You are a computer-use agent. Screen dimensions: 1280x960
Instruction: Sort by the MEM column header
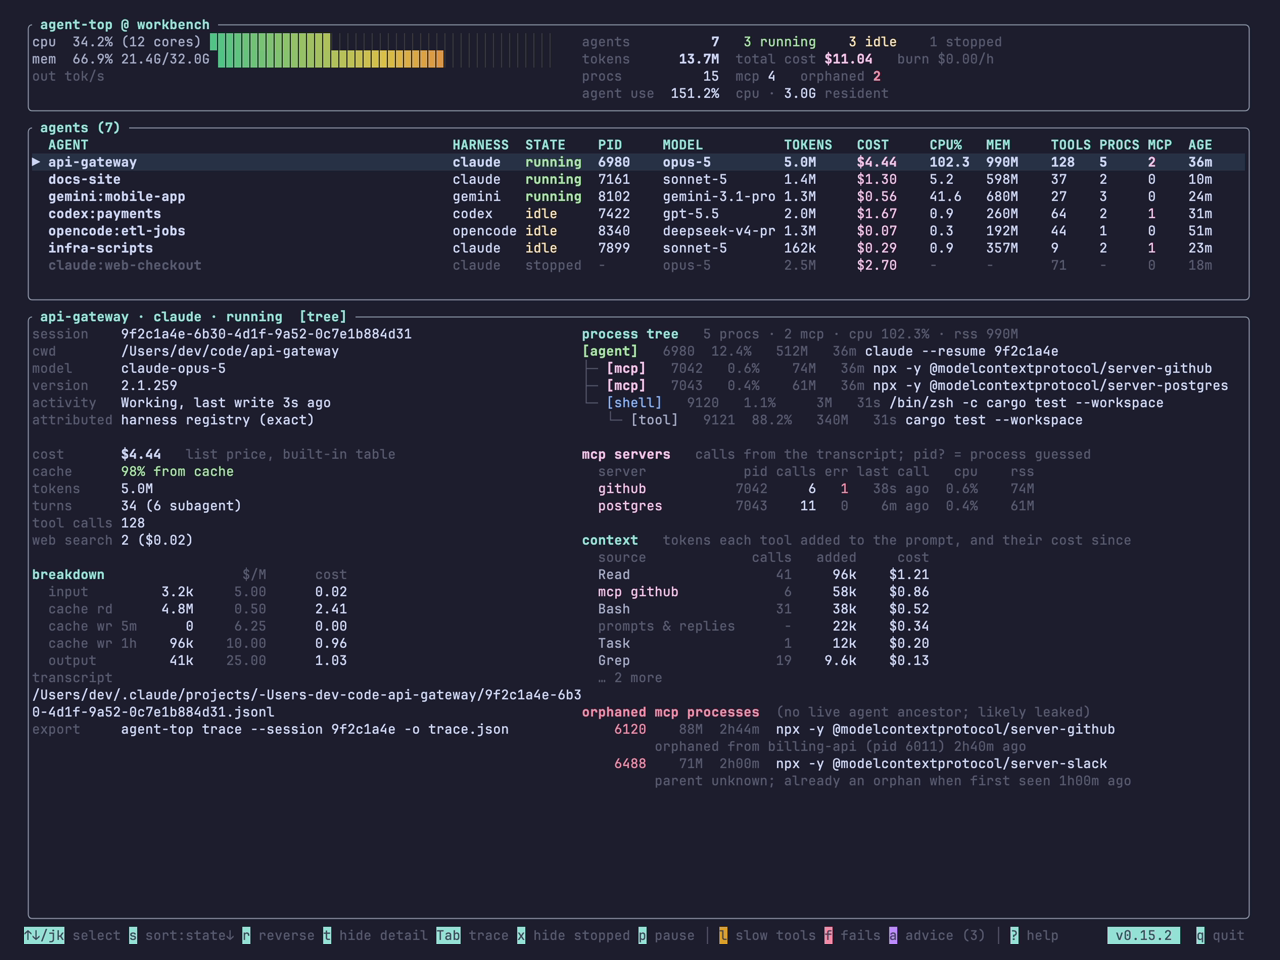click(x=998, y=145)
